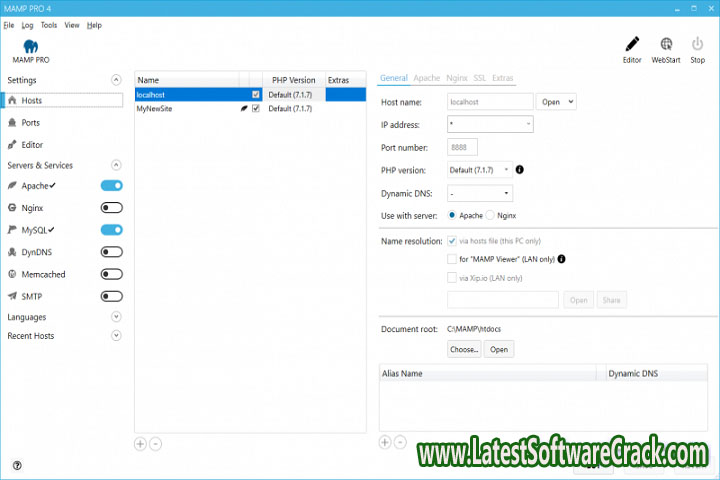Enable the DynDNS switch
This screenshot has width=720, height=480.
pos(112,252)
